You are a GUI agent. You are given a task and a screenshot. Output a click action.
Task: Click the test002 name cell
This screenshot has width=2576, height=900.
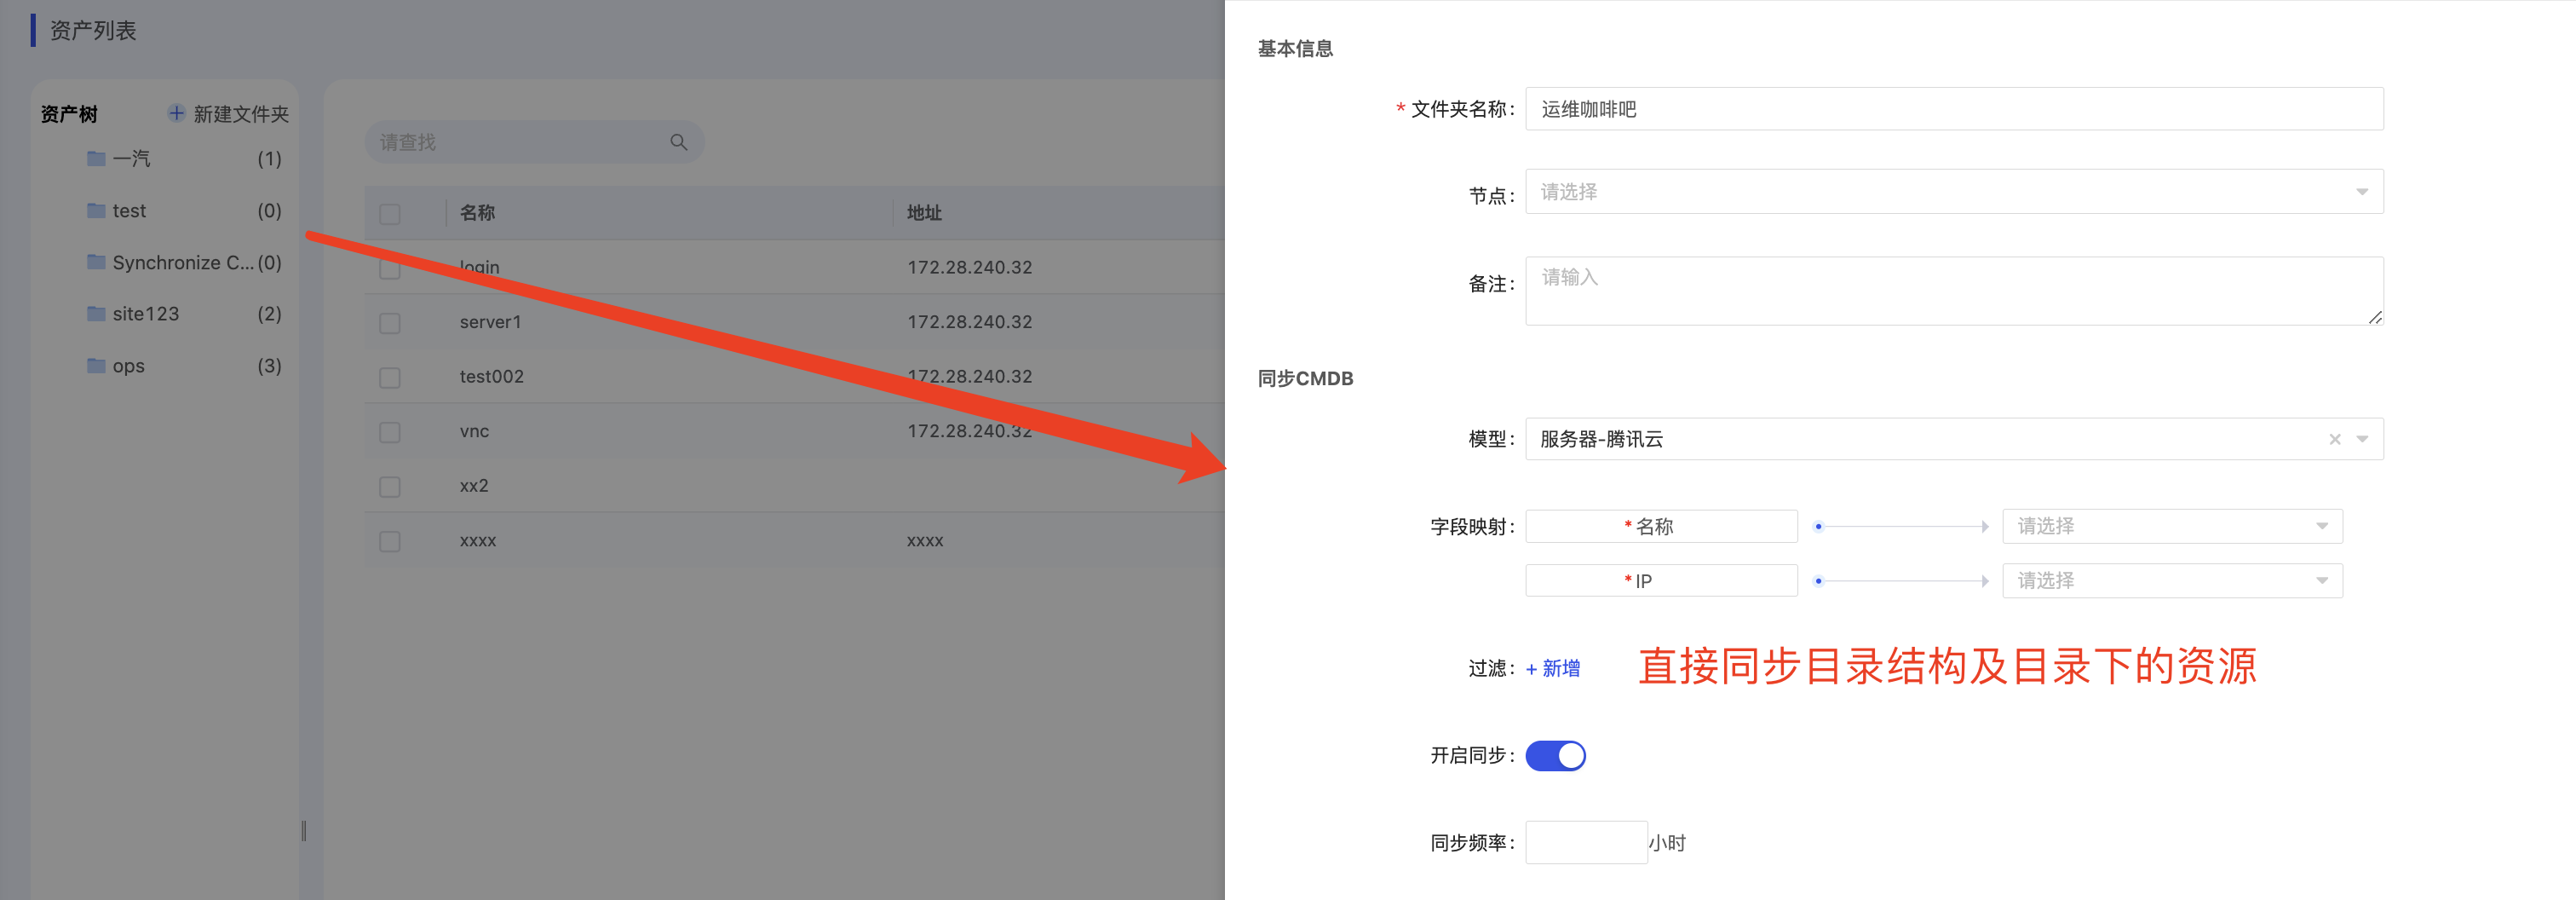[491, 377]
